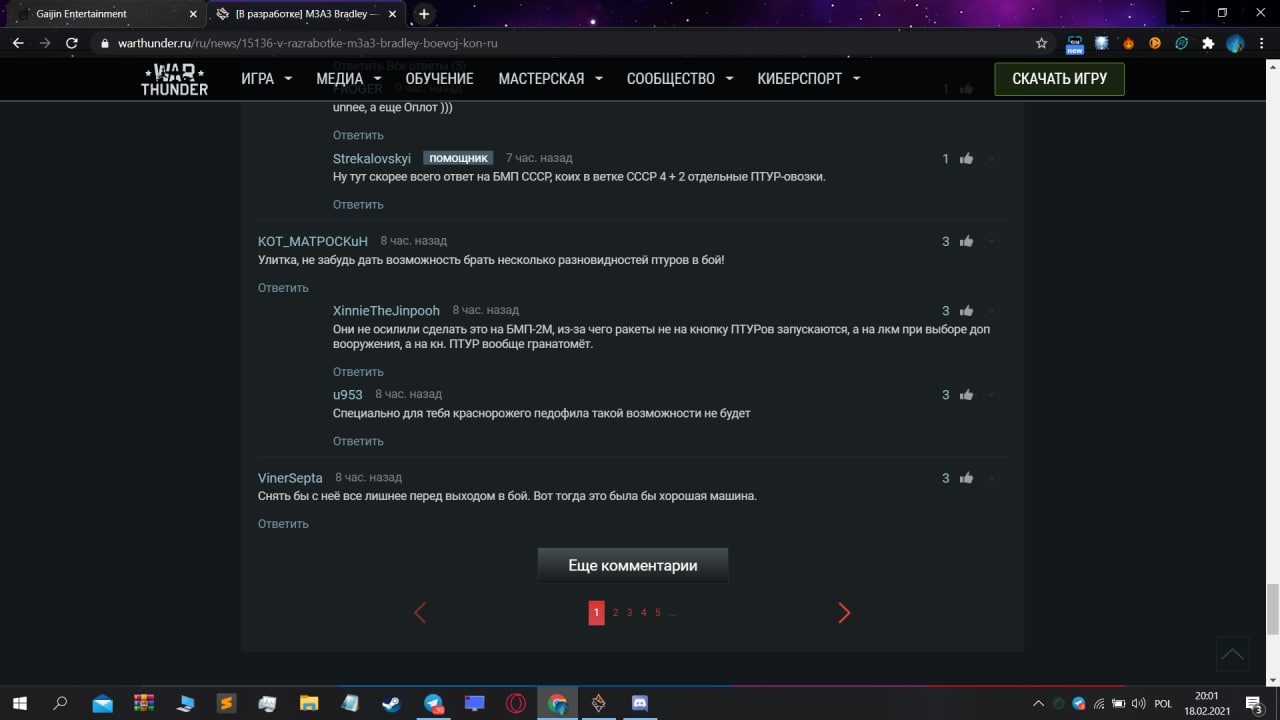The width and height of the screenshot is (1280, 720).
Task: Bookmark this page with star icon
Action: point(1041,43)
